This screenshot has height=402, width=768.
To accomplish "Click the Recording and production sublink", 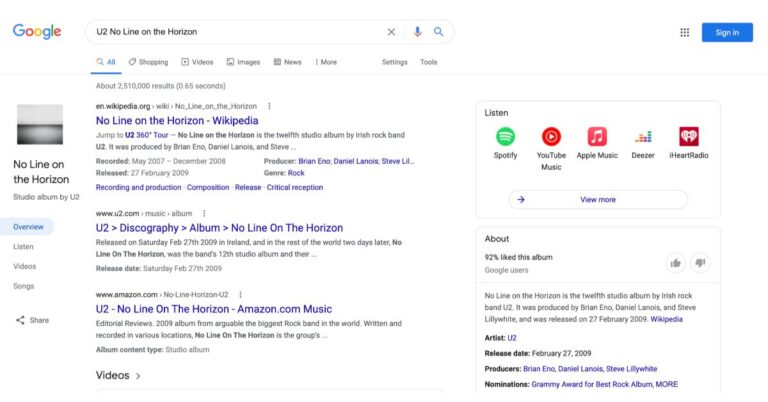I will (138, 187).
